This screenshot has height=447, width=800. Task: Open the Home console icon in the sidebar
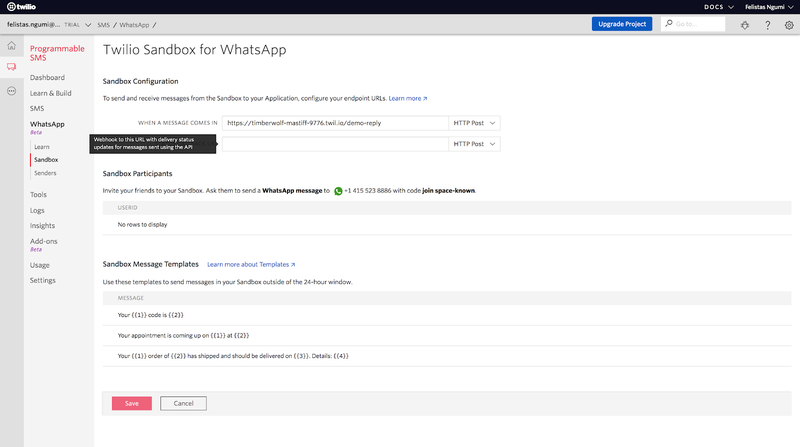point(11,46)
